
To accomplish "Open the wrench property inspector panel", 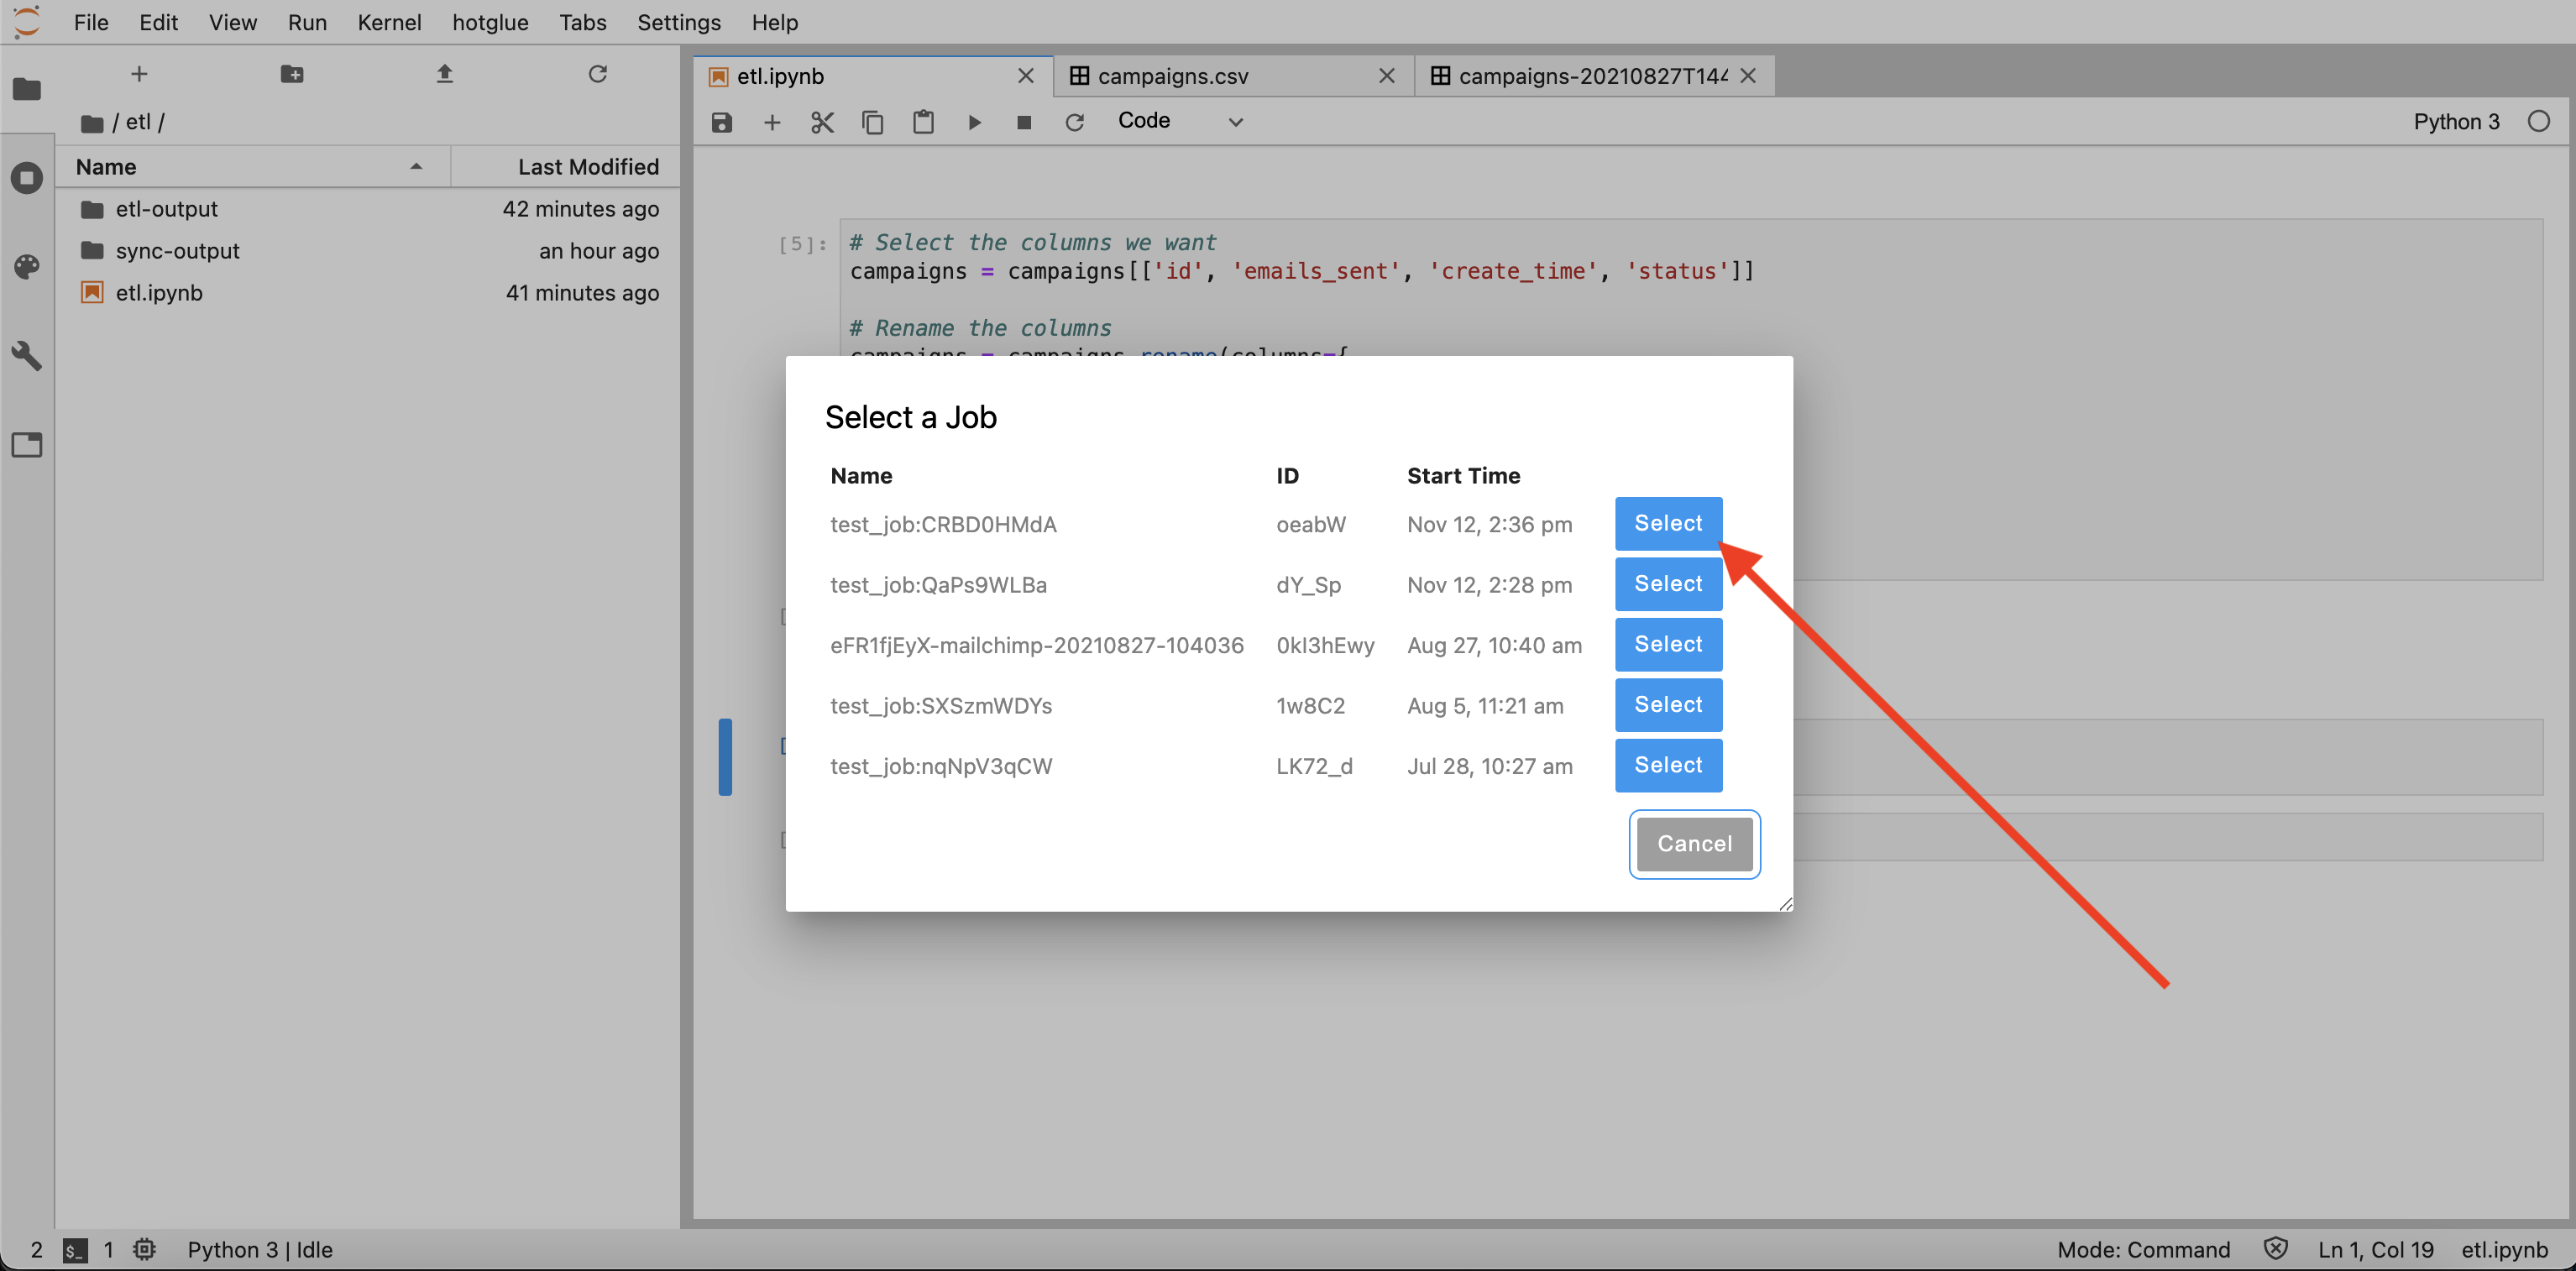I will [x=27, y=355].
